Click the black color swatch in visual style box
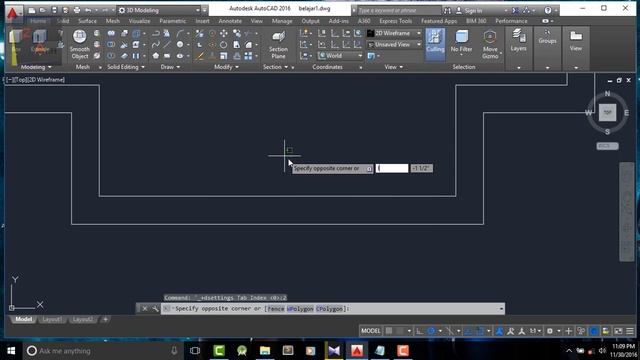Viewport: 640px width, 360px height. pyautogui.click(x=370, y=33)
